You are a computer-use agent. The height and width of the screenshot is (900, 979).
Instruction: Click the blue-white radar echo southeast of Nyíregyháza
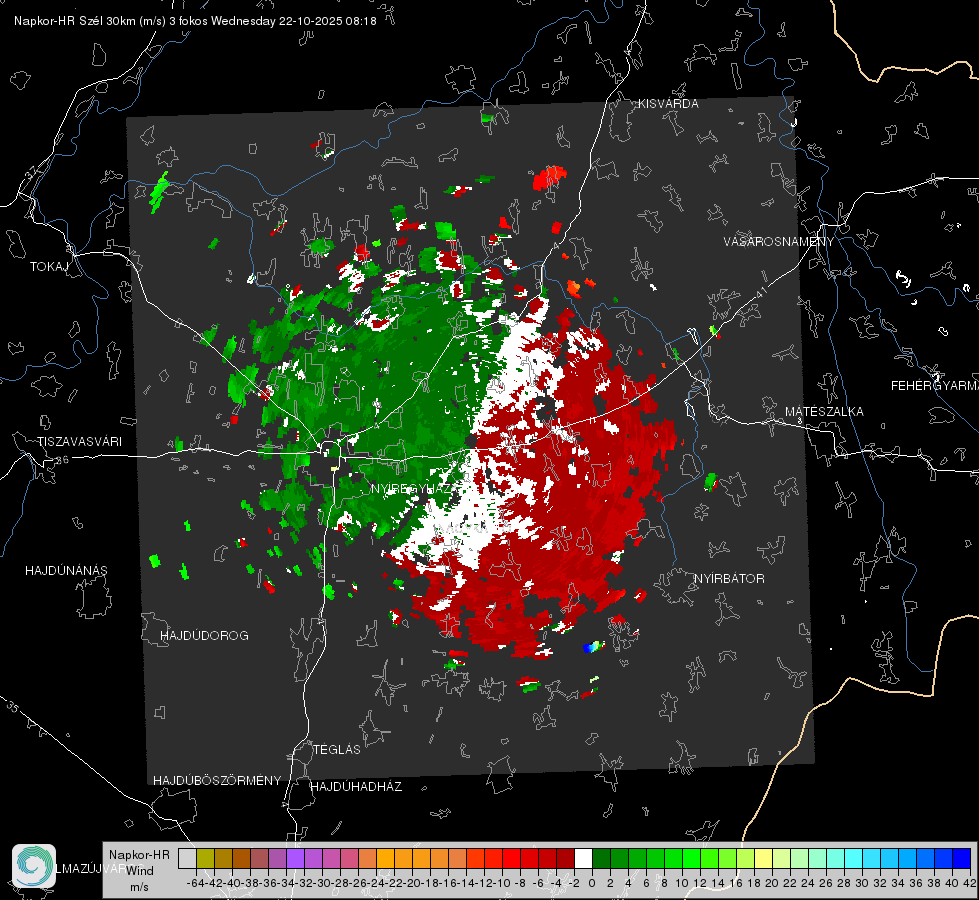(x=594, y=647)
